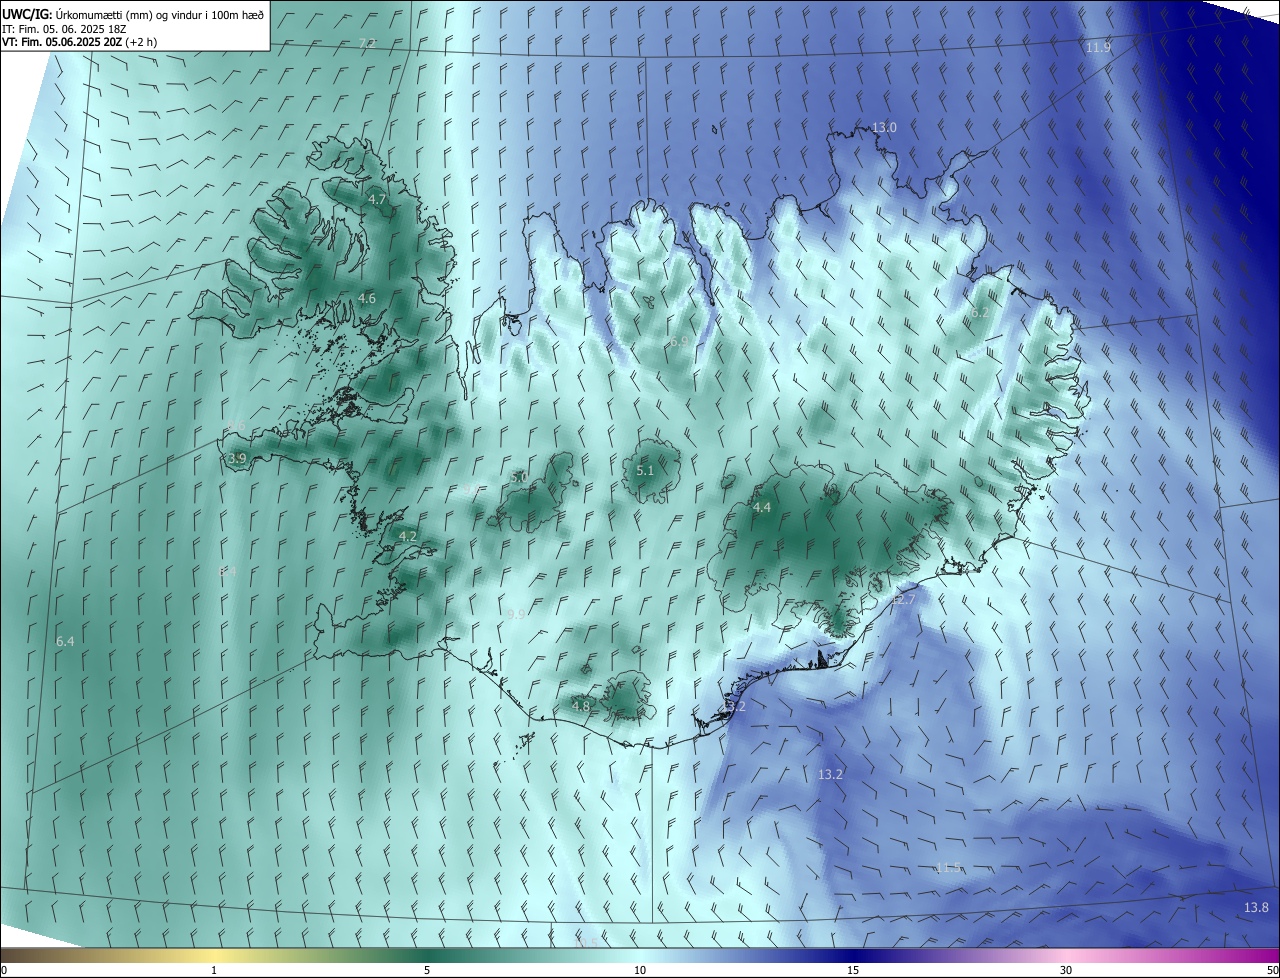Screen dimensions: 1280x978
Task: Click the 15 tick on the color scale
Action: click(x=853, y=970)
